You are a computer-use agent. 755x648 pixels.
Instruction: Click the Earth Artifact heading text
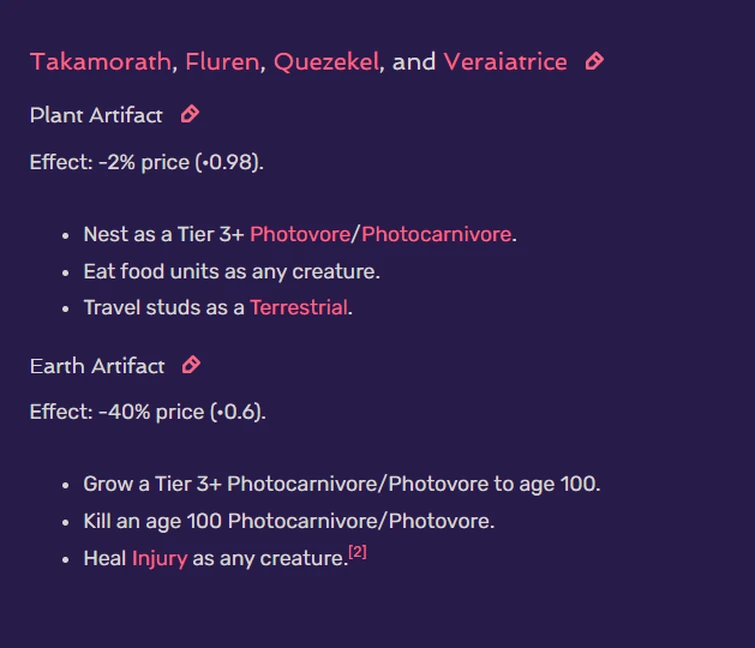[x=97, y=366]
